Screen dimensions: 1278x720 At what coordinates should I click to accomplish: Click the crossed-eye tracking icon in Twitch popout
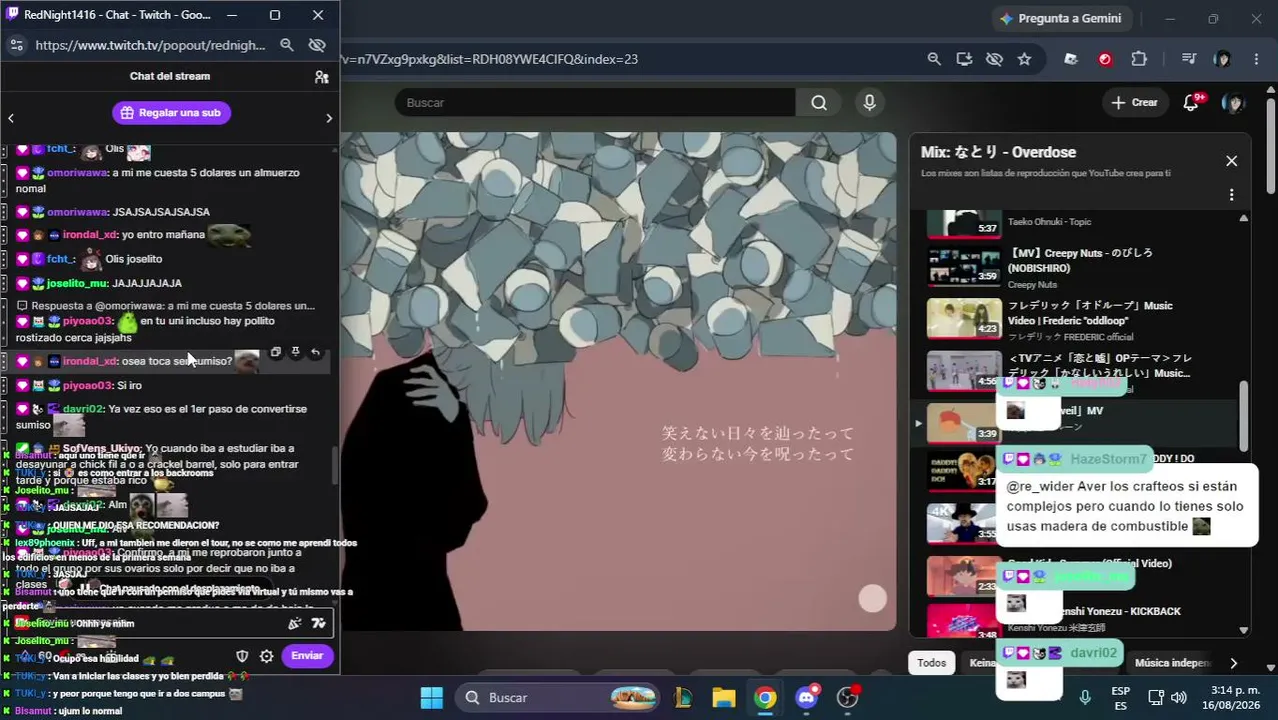point(317,45)
